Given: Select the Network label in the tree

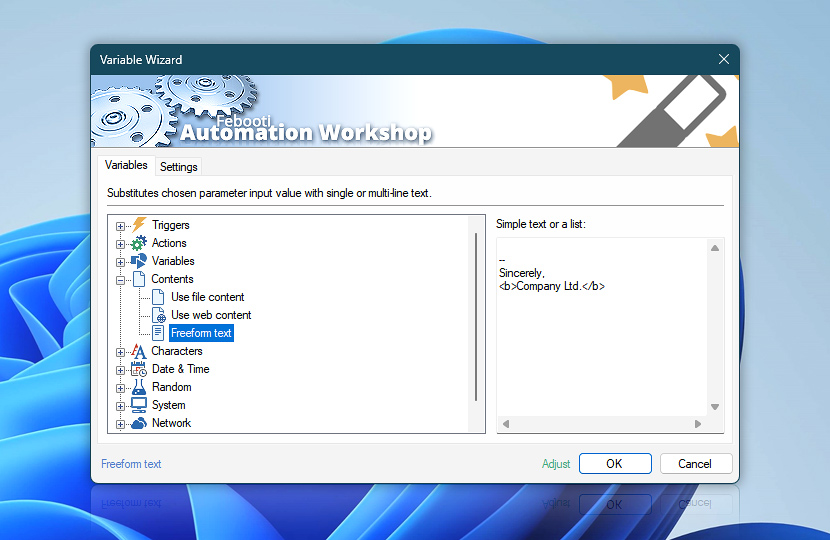Looking at the screenshot, I should pos(172,423).
